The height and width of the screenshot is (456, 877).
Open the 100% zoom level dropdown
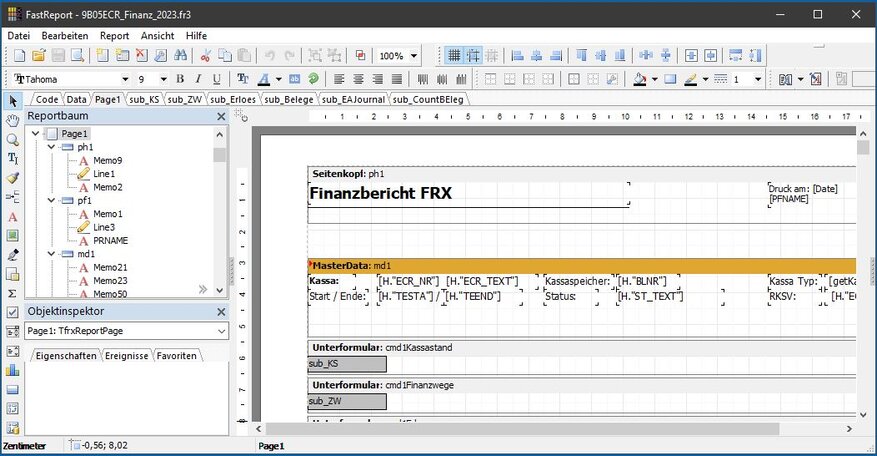(414, 56)
